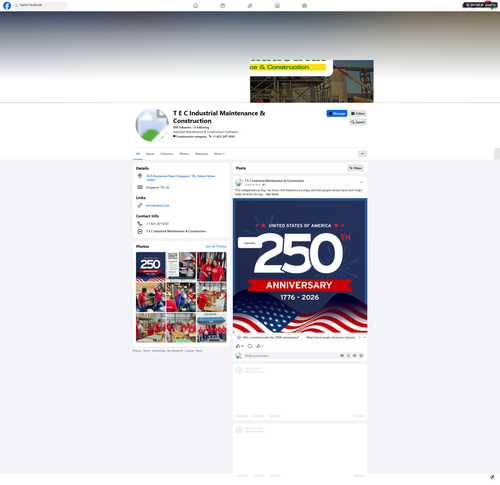Viewport: 500px width, 485px height.
Task: Select the 'What future awaits American industry' suggestion
Action: click(x=330, y=338)
